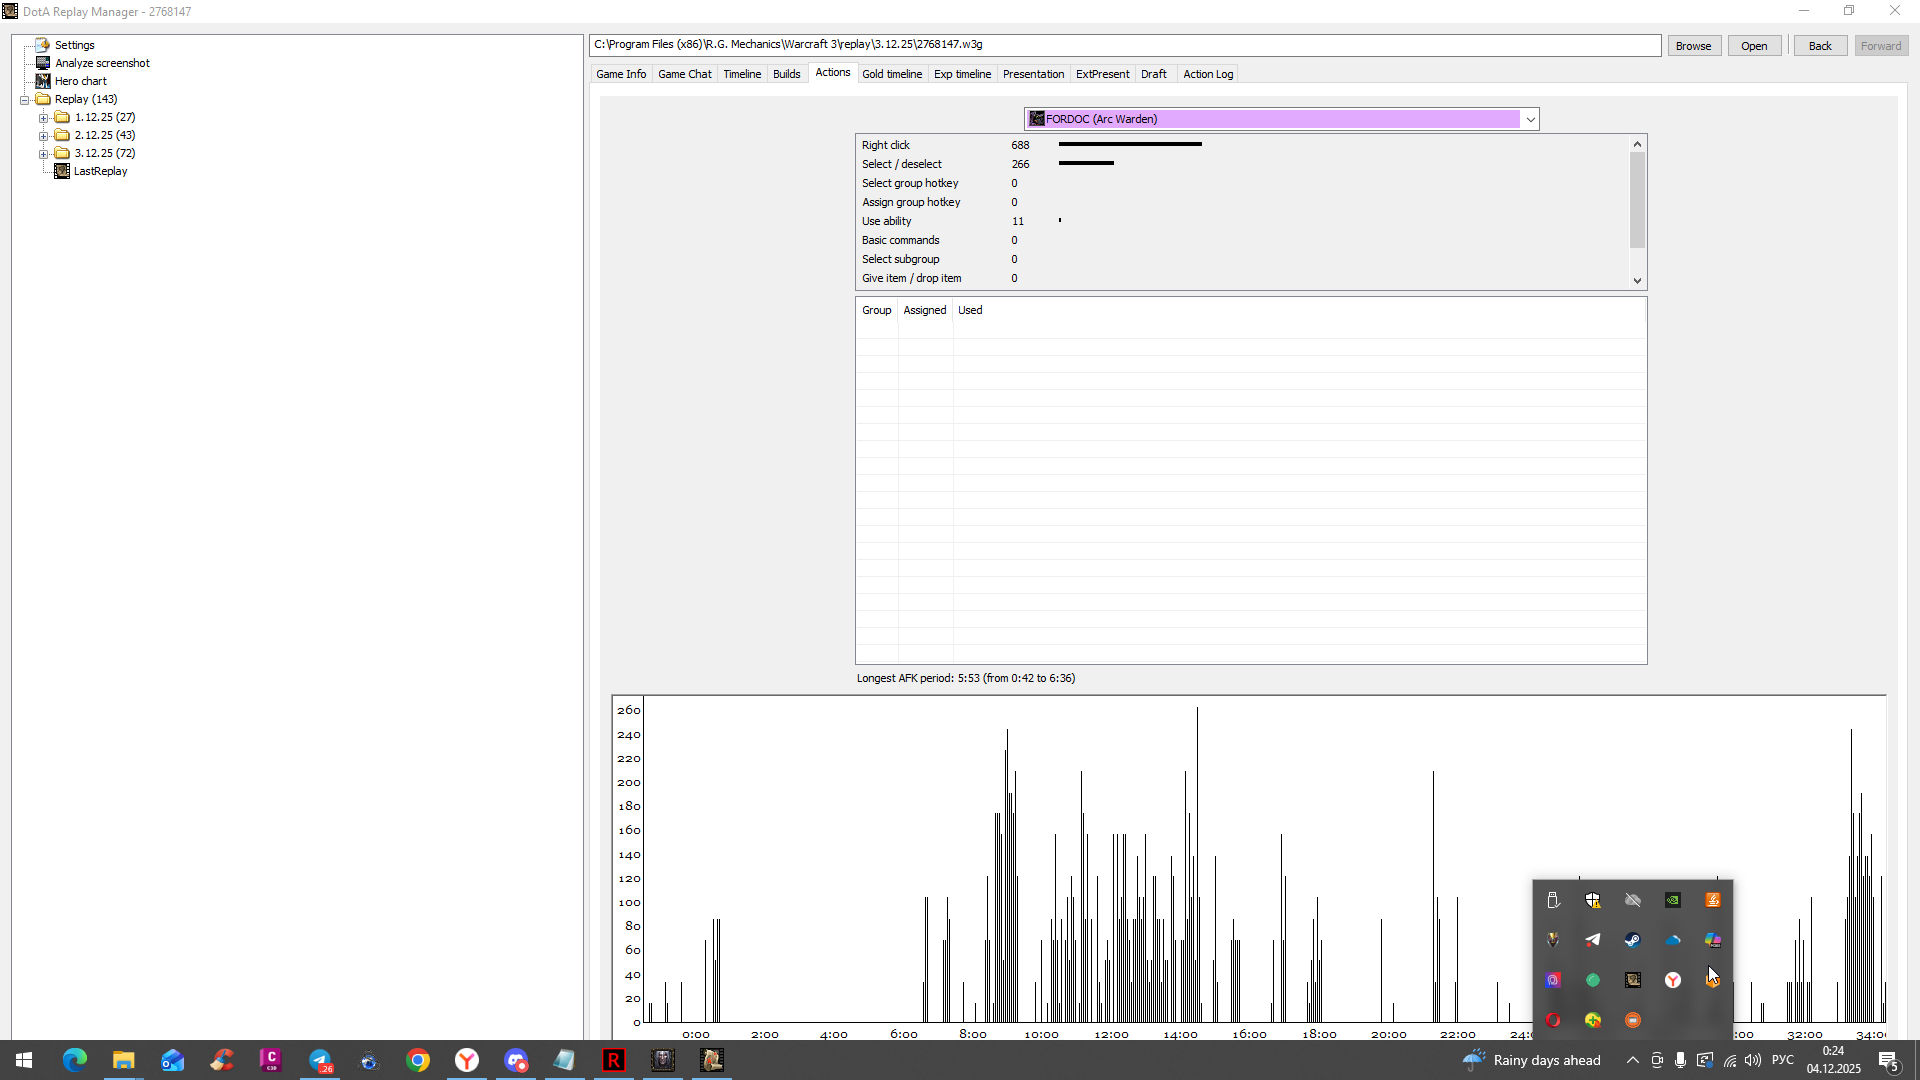Image resolution: width=1920 pixels, height=1080 pixels.
Task: Click Analyze screenshot icon in sidebar
Action: pos(43,63)
